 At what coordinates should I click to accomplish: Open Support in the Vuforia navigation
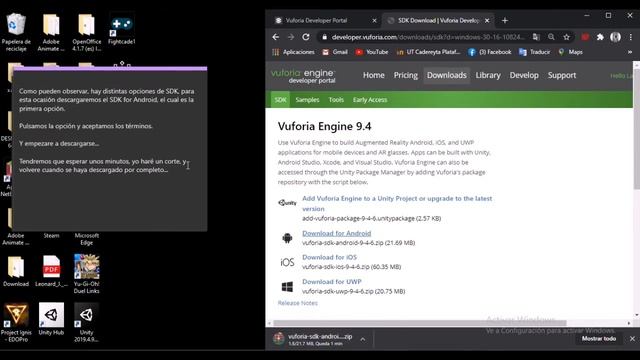[562, 75]
